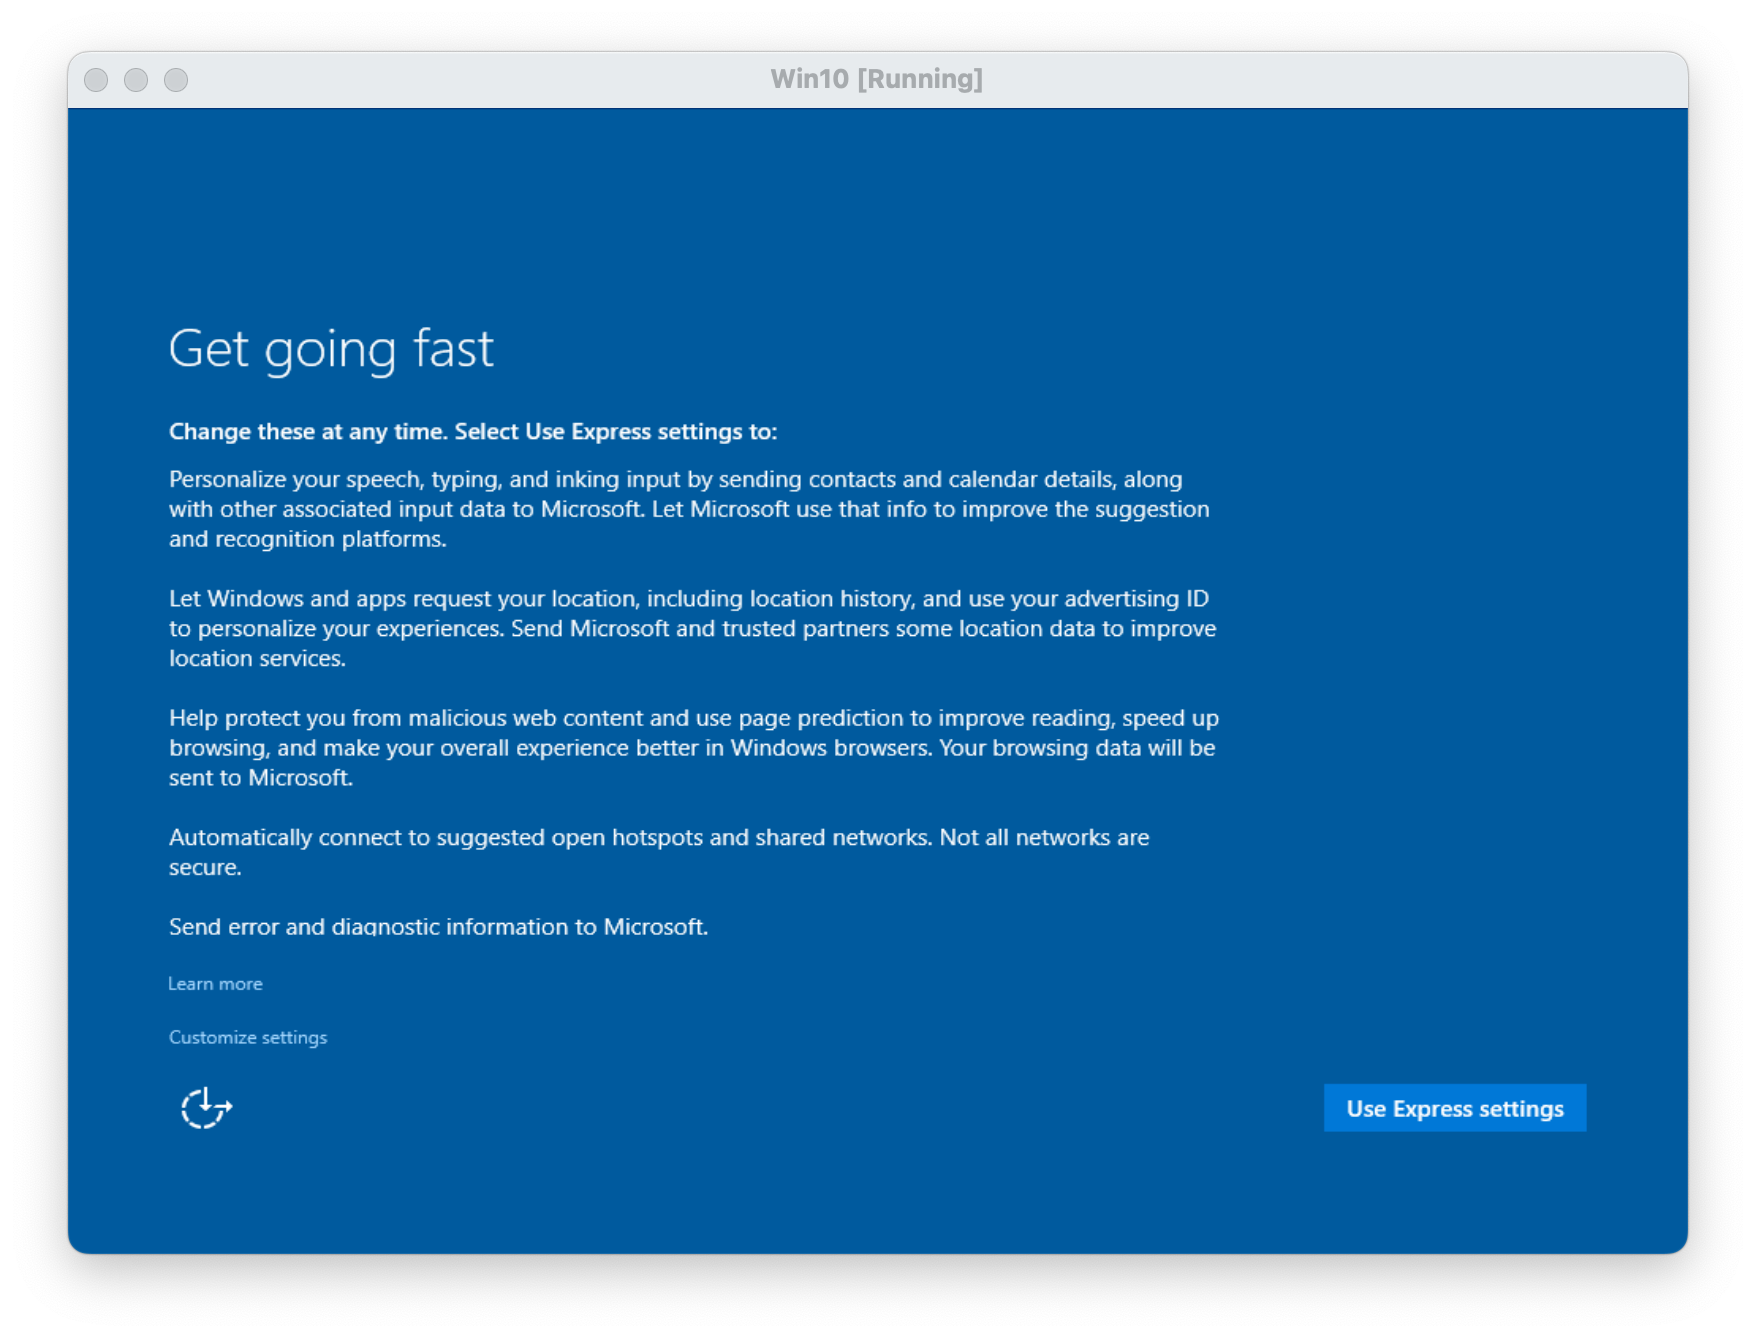Click the Send error and diagnostic information line
Viewport: 1756px width, 1338px height.
tap(438, 927)
